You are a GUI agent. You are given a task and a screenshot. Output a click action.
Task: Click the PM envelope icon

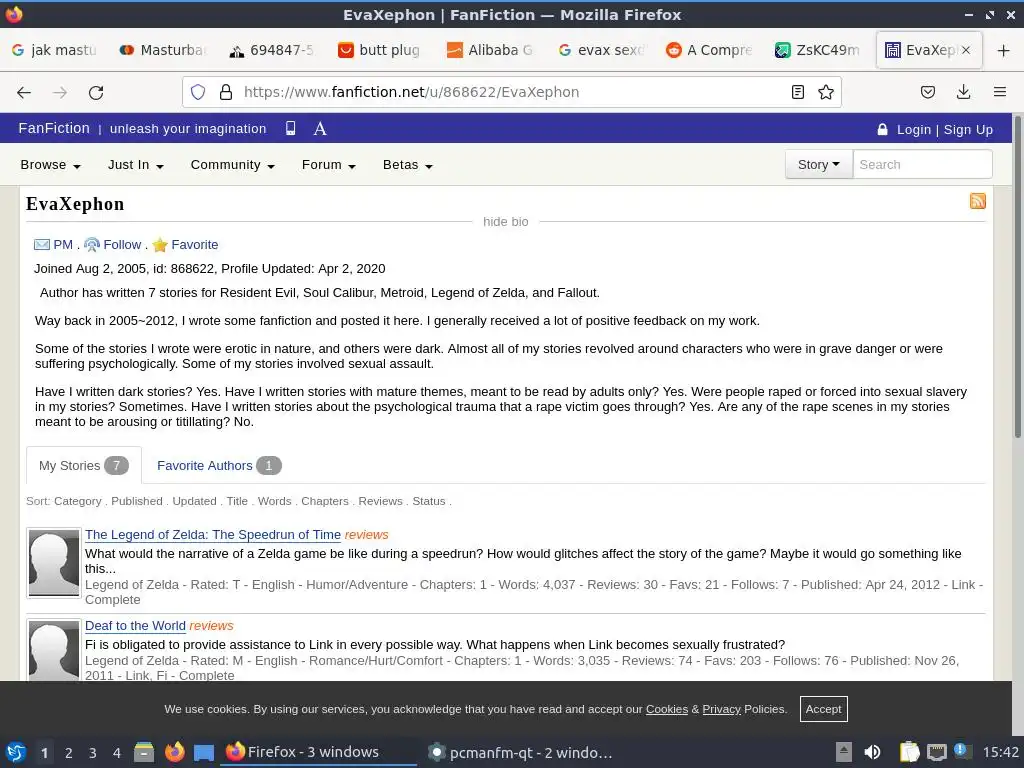click(x=42, y=245)
